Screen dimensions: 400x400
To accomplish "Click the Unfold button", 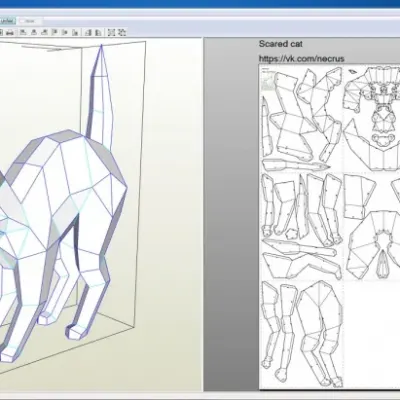I will tap(7, 21).
